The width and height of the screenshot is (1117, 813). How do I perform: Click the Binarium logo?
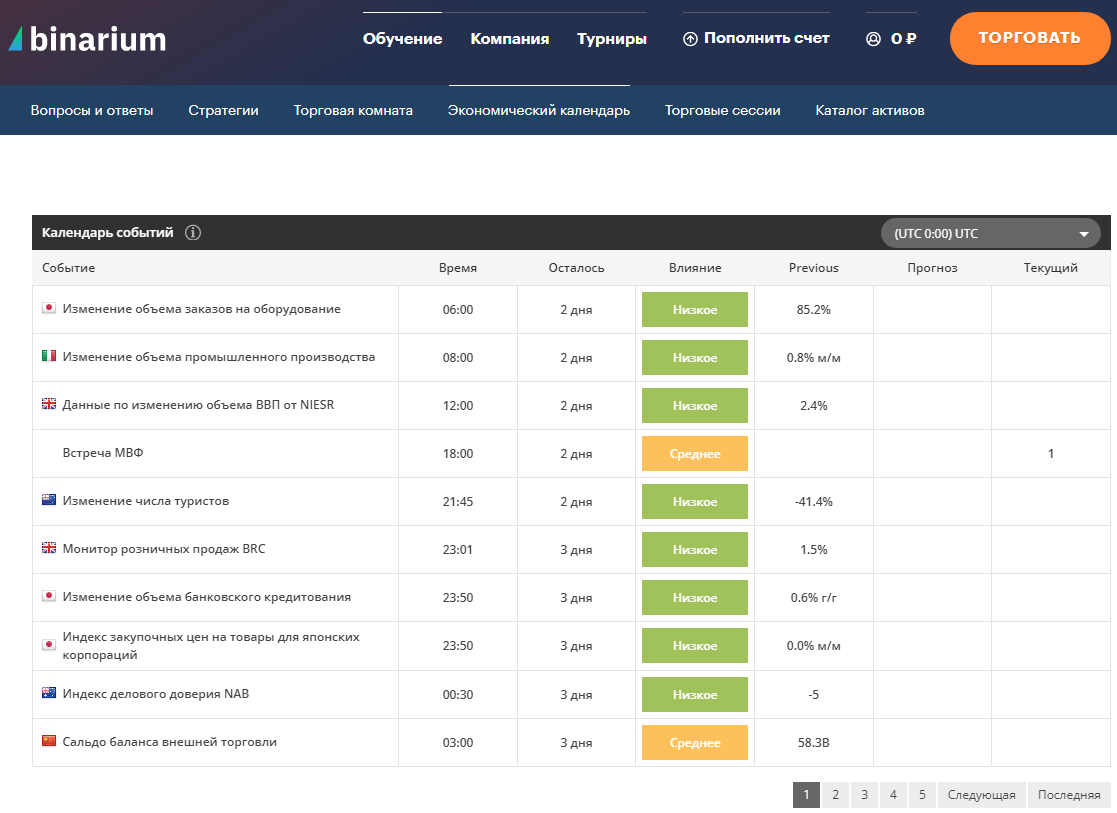[88, 39]
